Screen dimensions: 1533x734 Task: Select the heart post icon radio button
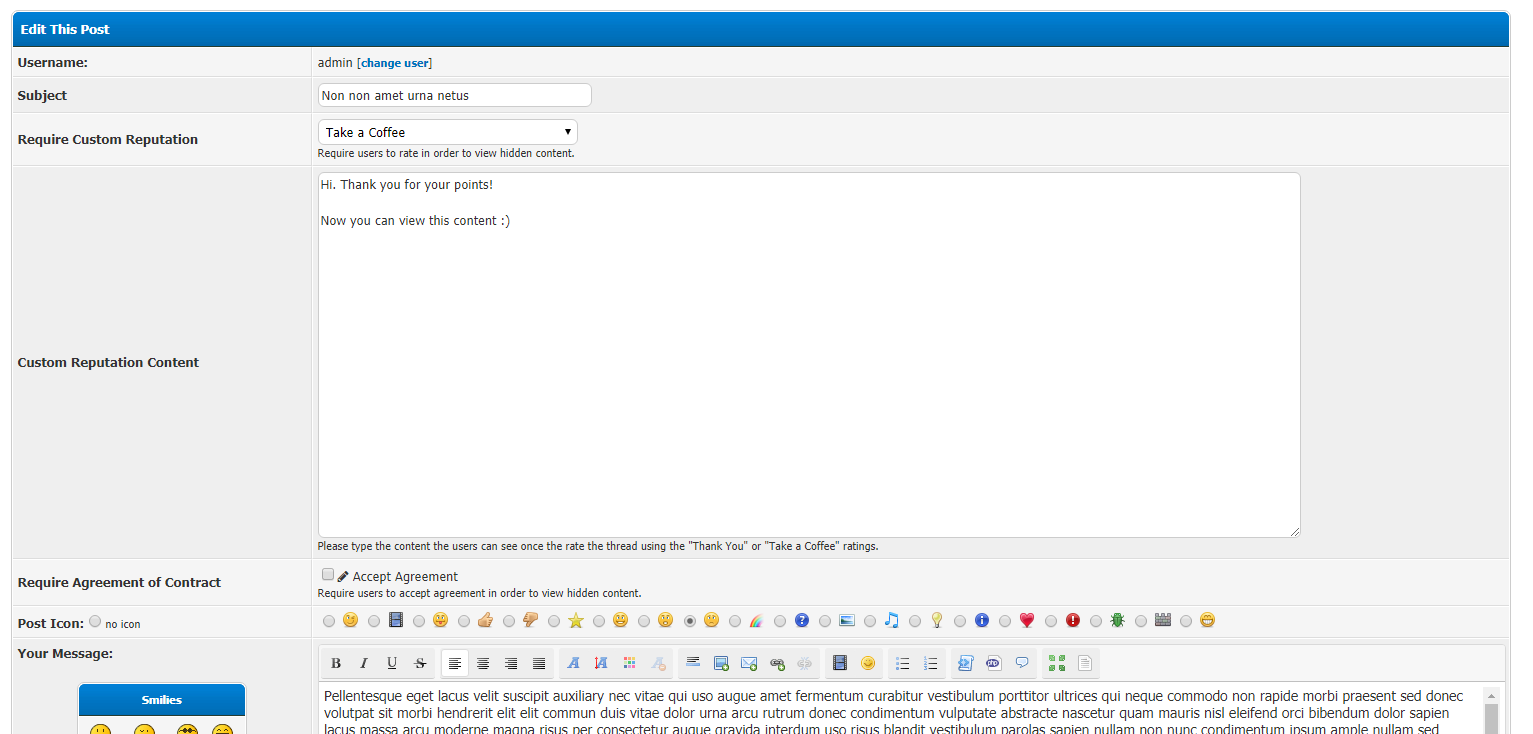click(1005, 621)
